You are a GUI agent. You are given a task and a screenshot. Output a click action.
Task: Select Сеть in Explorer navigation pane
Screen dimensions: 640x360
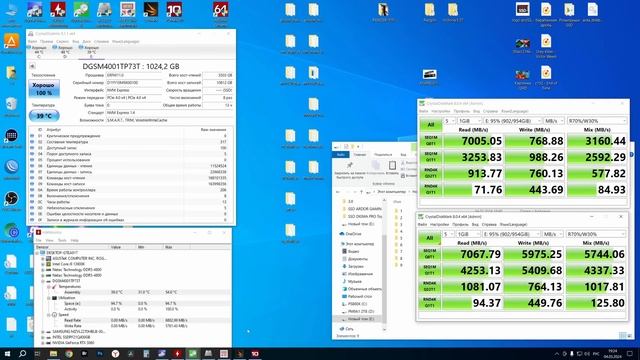349,329
